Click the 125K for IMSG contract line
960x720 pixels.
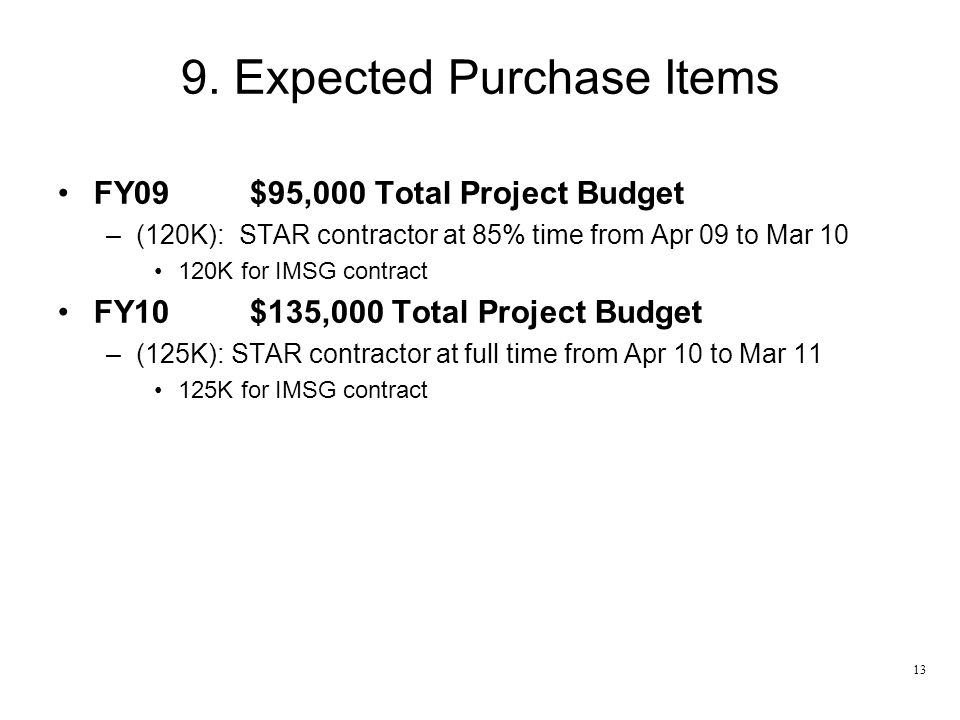tap(302, 390)
